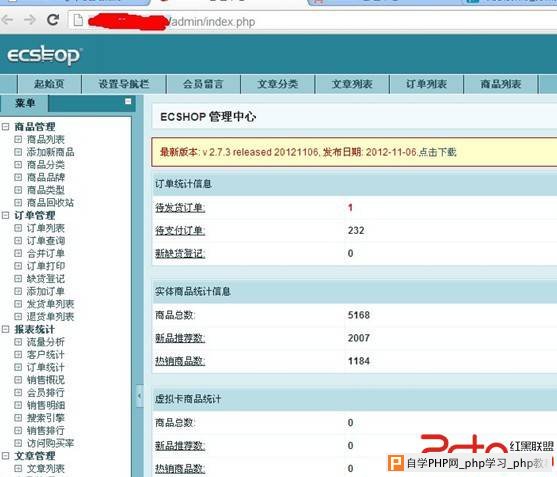Click the ECSHOP logo
Viewport: 557px width, 477px height.
44,55
